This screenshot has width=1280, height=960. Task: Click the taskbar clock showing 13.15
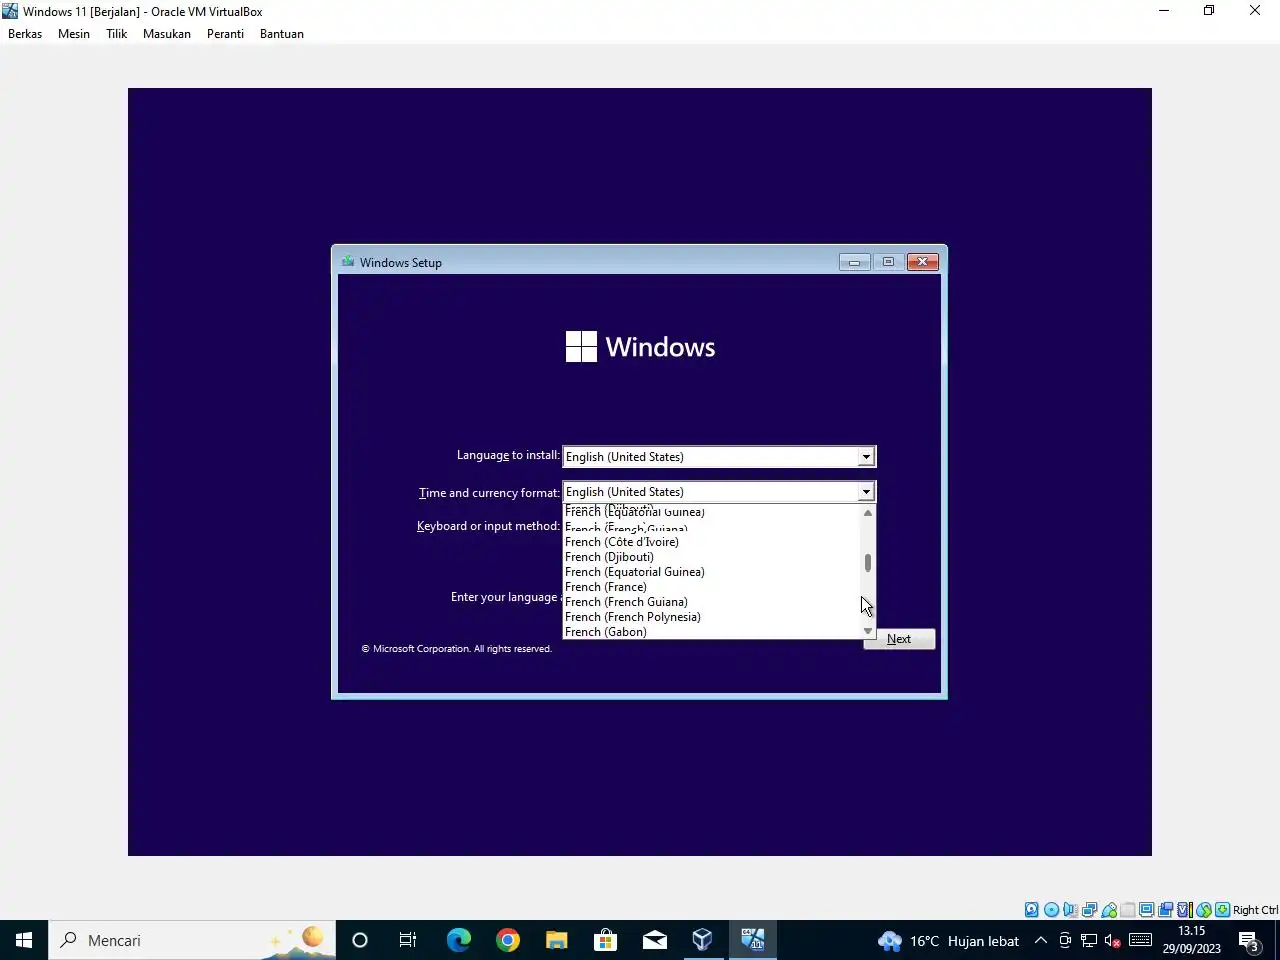1192,940
